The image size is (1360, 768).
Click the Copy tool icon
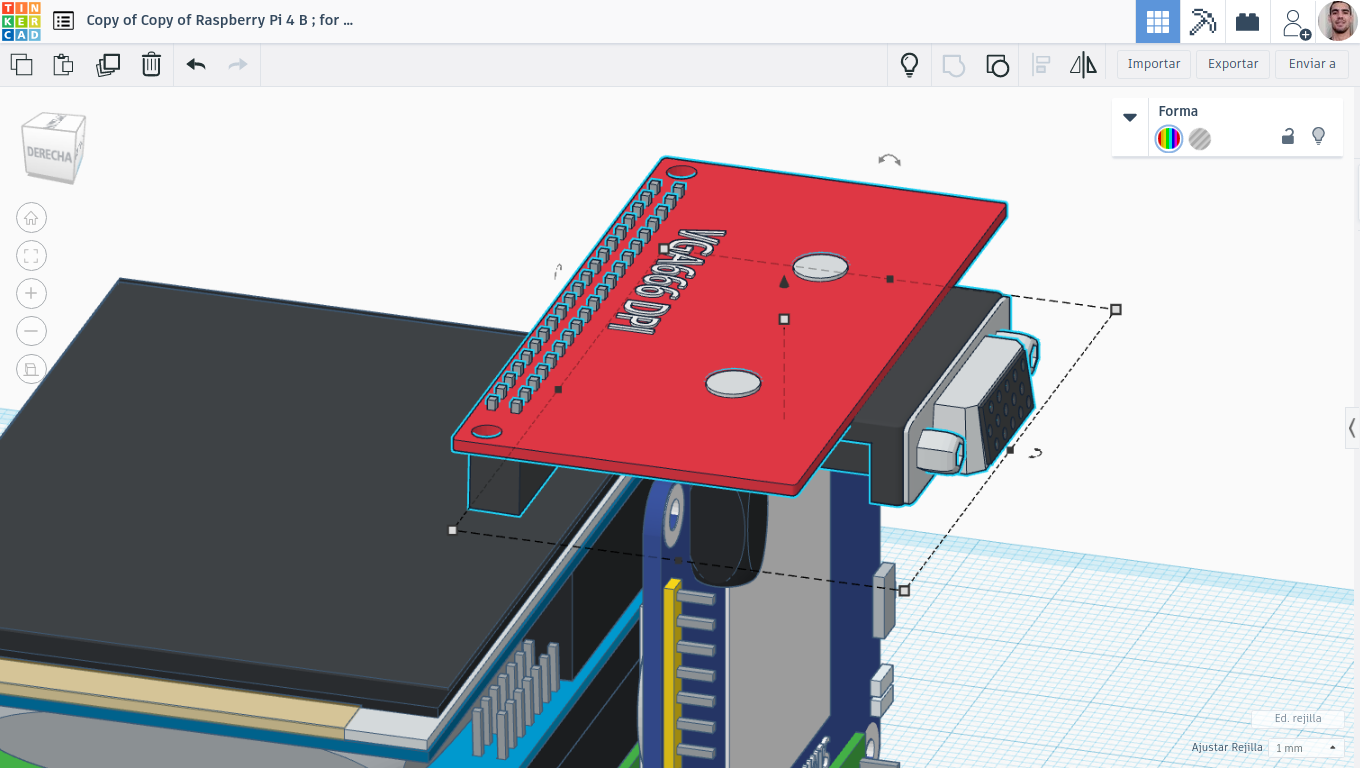[21, 65]
